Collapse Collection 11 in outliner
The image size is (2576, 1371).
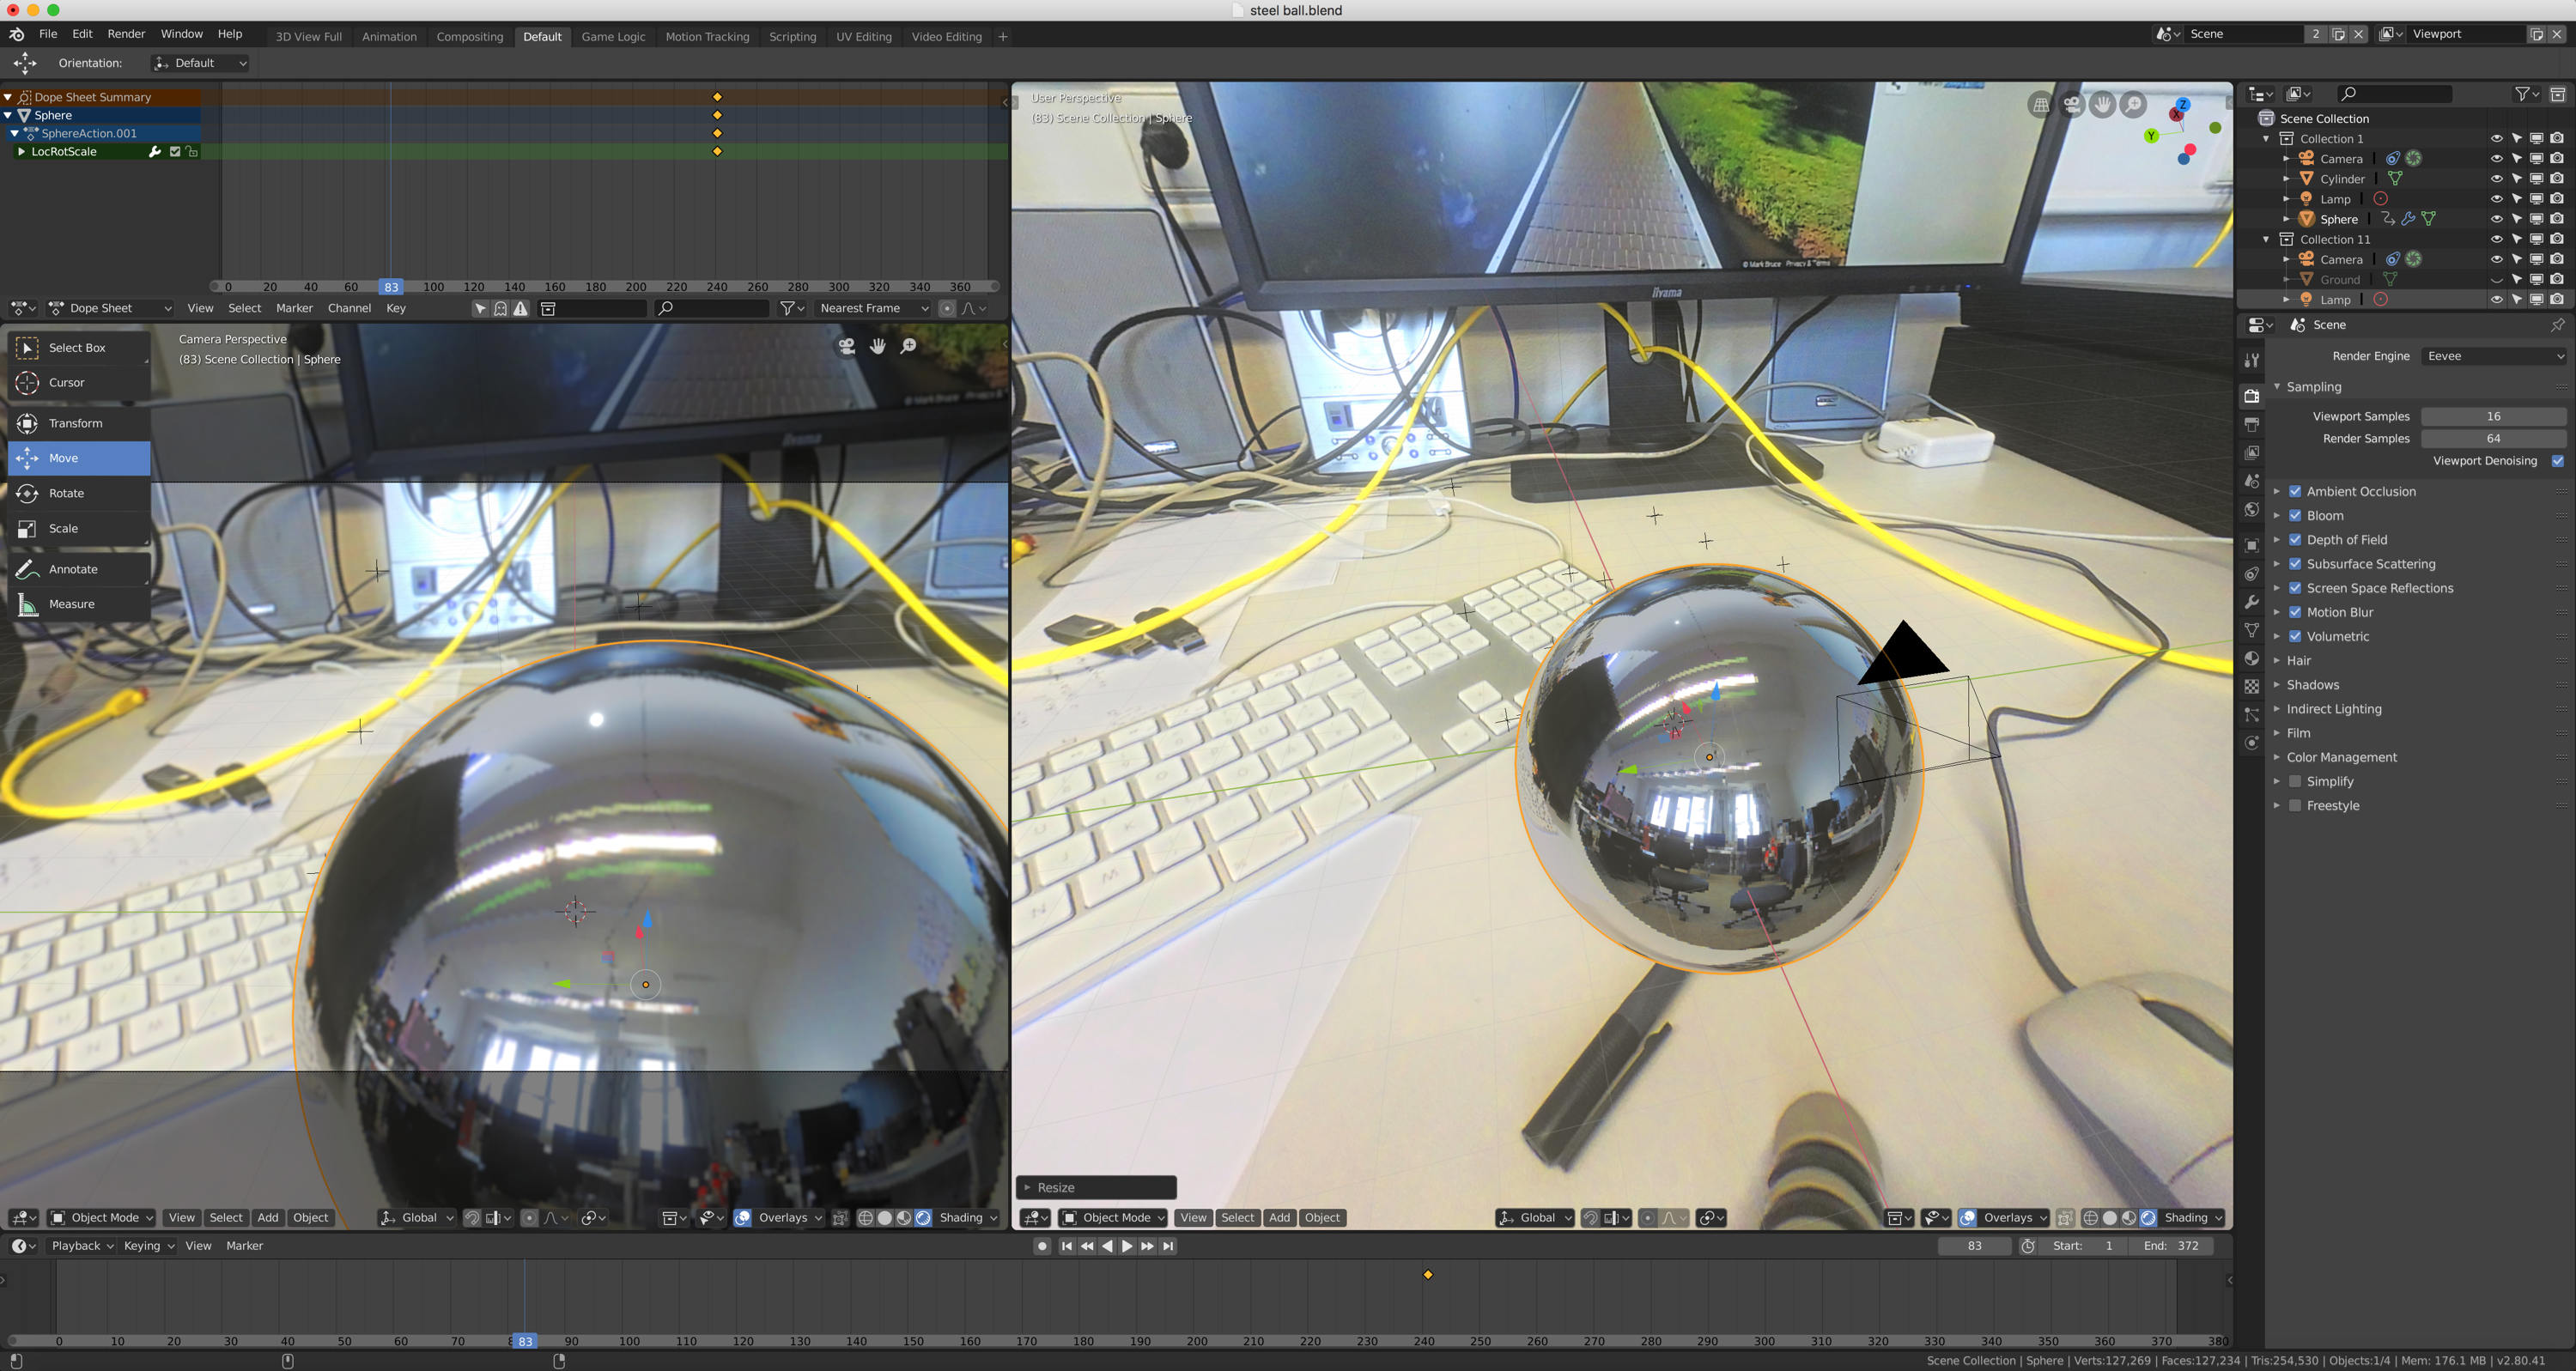point(2267,239)
